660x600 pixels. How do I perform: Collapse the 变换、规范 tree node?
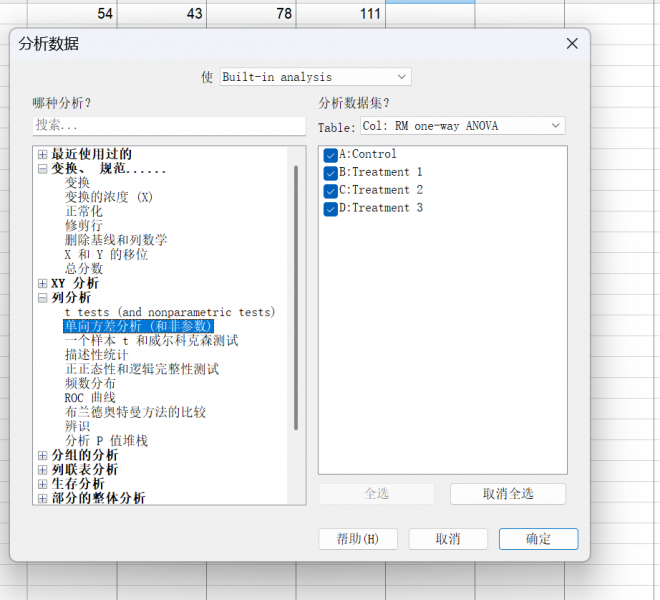[x=42, y=169]
